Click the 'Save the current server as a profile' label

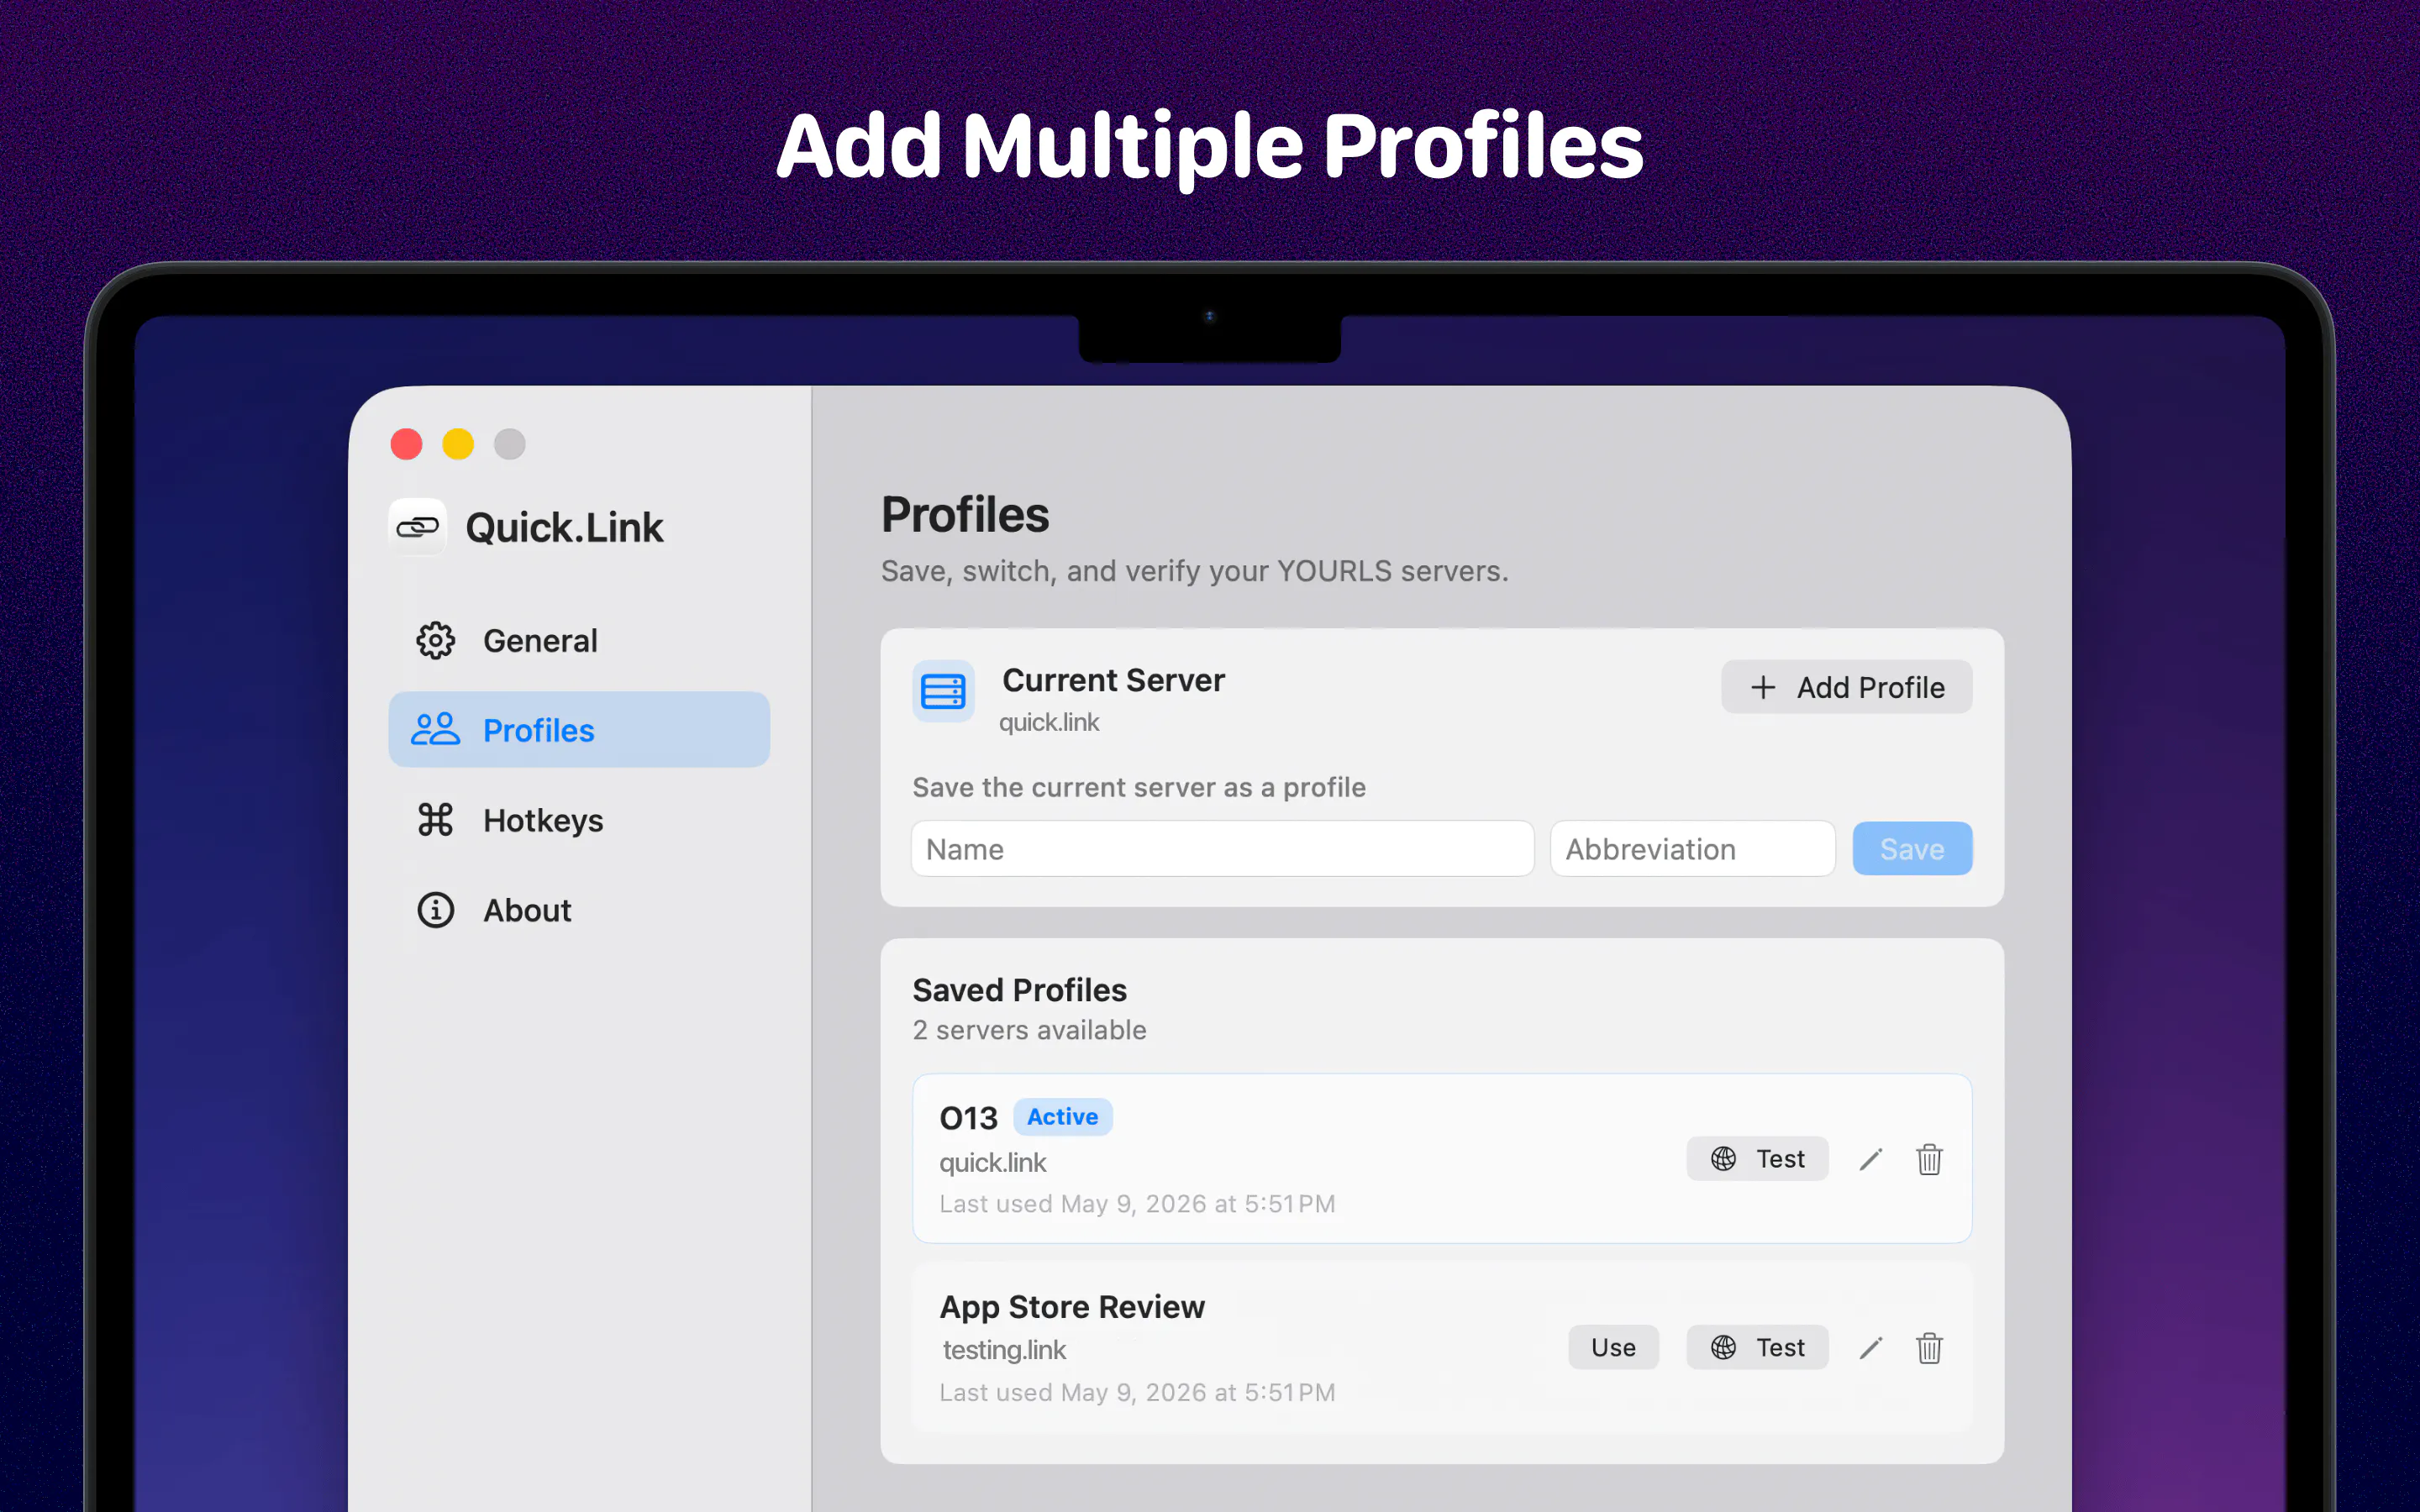click(x=1139, y=788)
